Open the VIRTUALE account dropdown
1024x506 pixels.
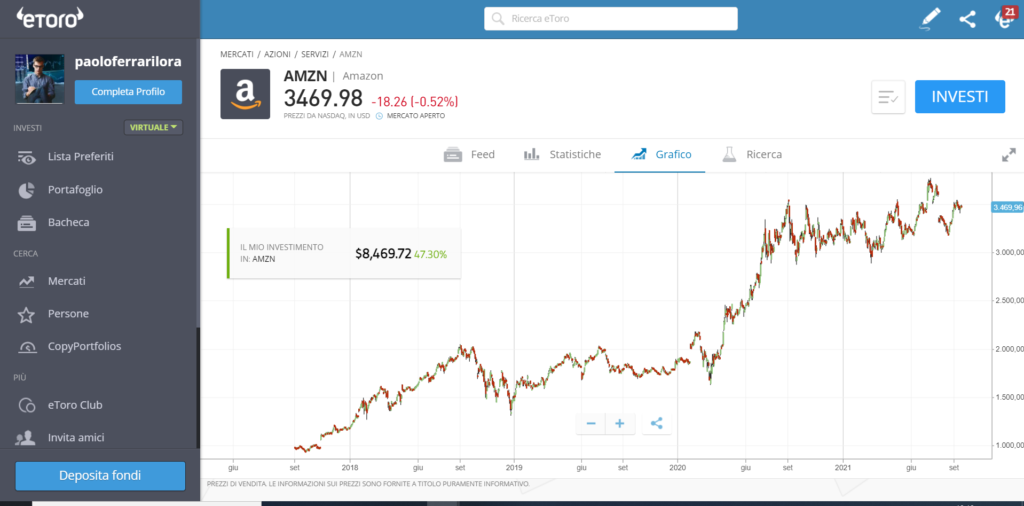click(x=153, y=127)
